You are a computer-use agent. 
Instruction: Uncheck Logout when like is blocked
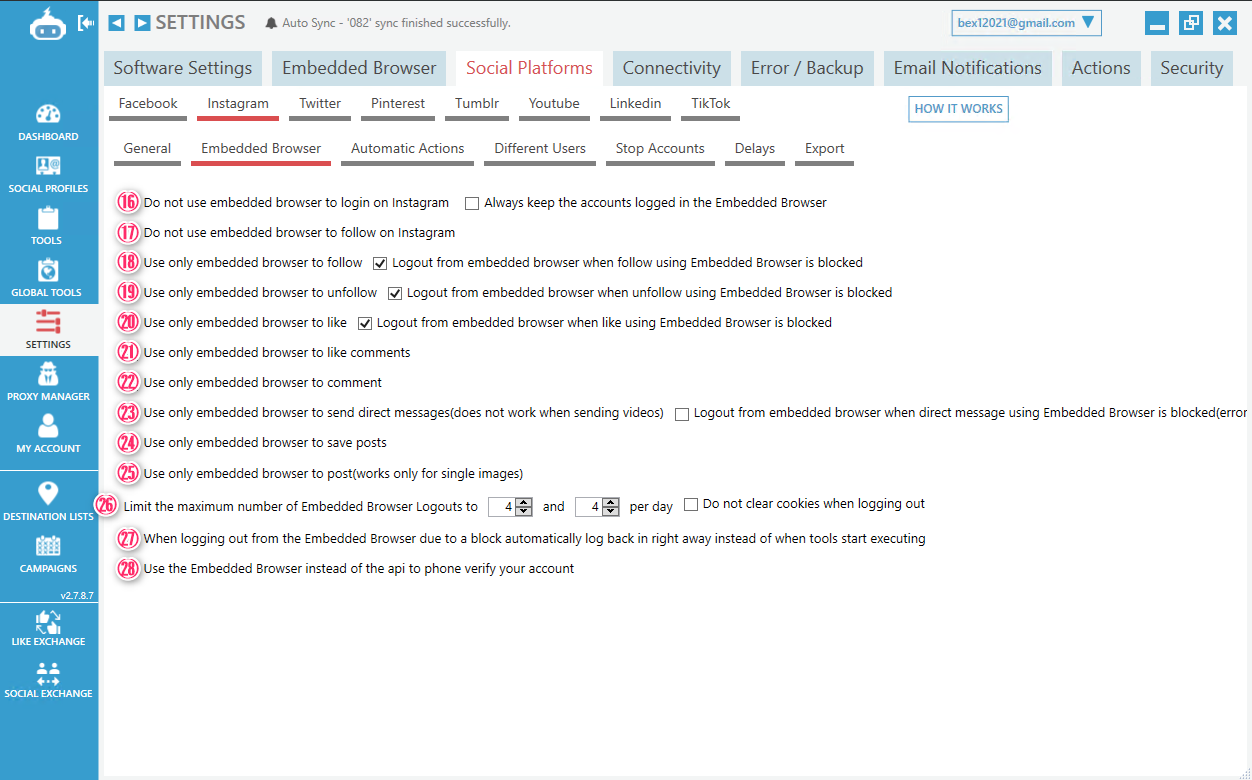coord(365,323)
